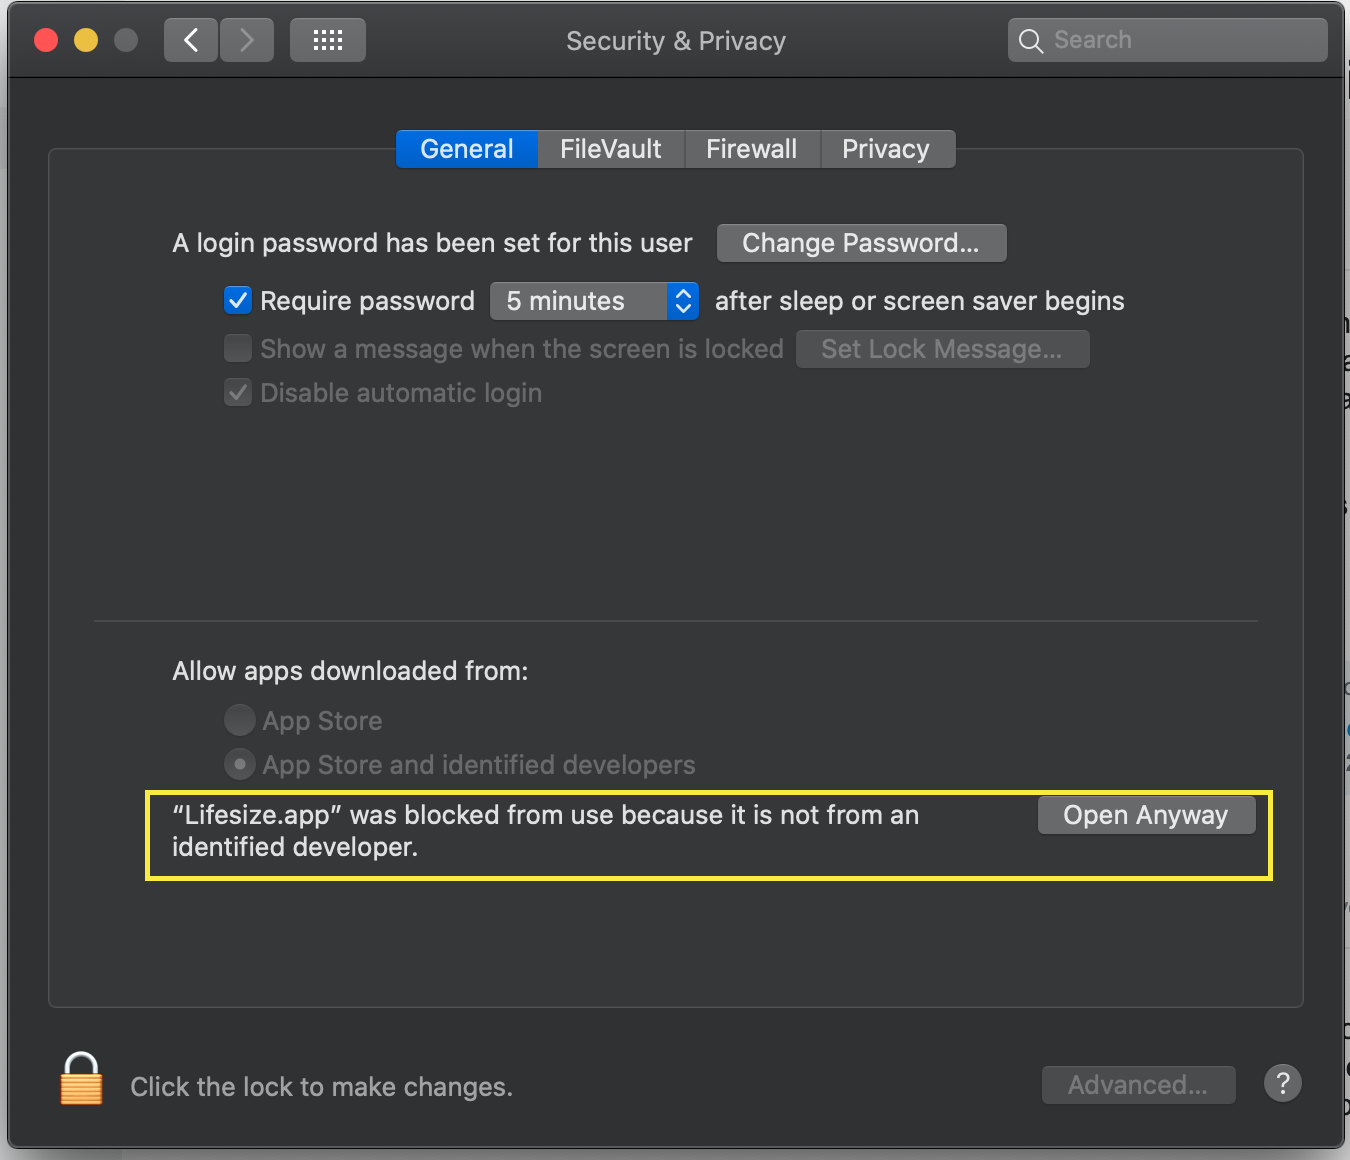Screen dimensions: 1350x1160
Task: Click the magnifying glass in search field
Action: click(1030, 40)
